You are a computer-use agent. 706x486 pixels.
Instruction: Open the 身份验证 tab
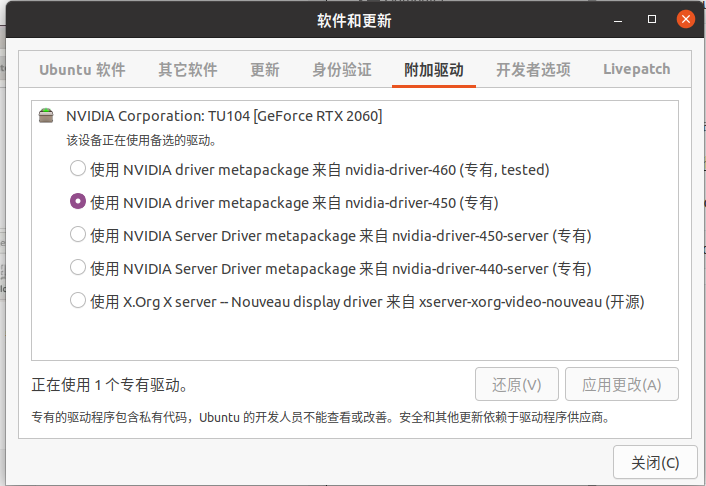pyautogui.click(x=342, y=70)
